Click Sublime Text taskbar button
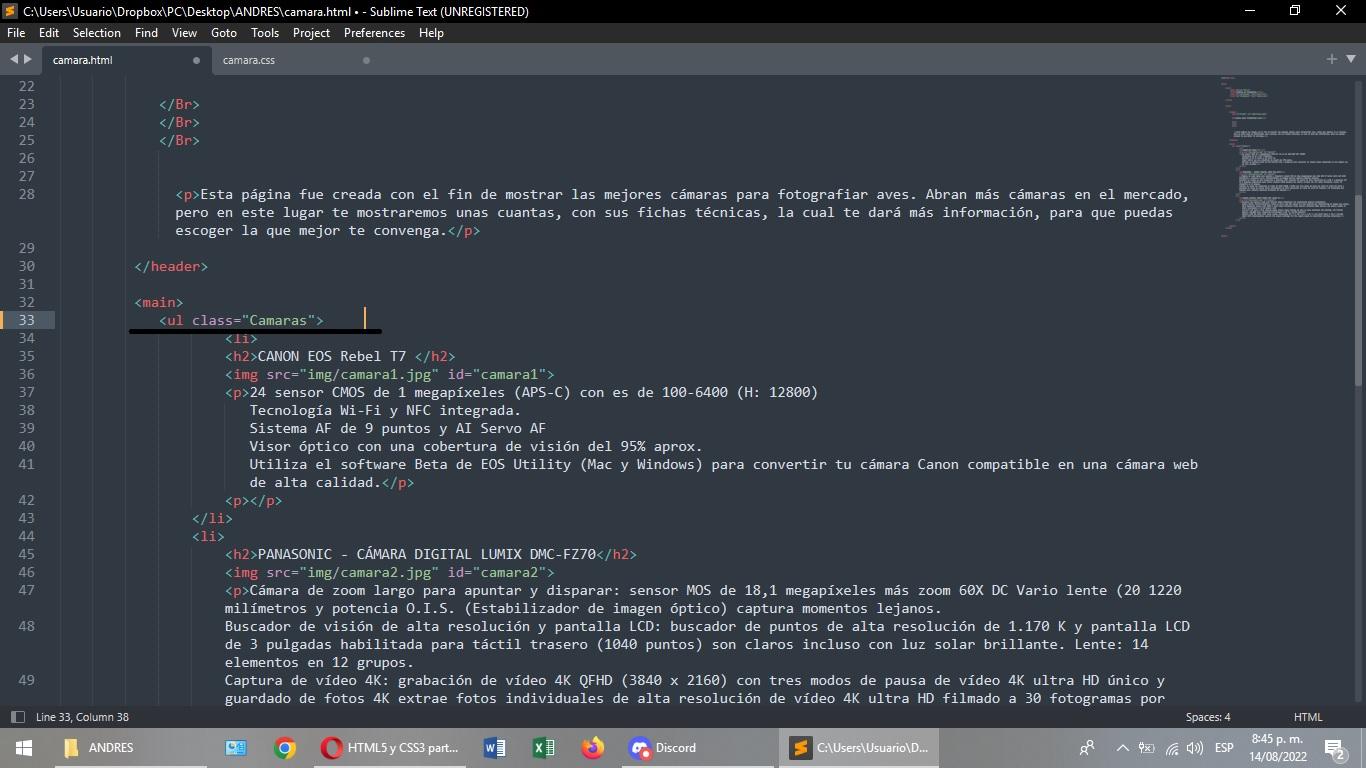 858,748
